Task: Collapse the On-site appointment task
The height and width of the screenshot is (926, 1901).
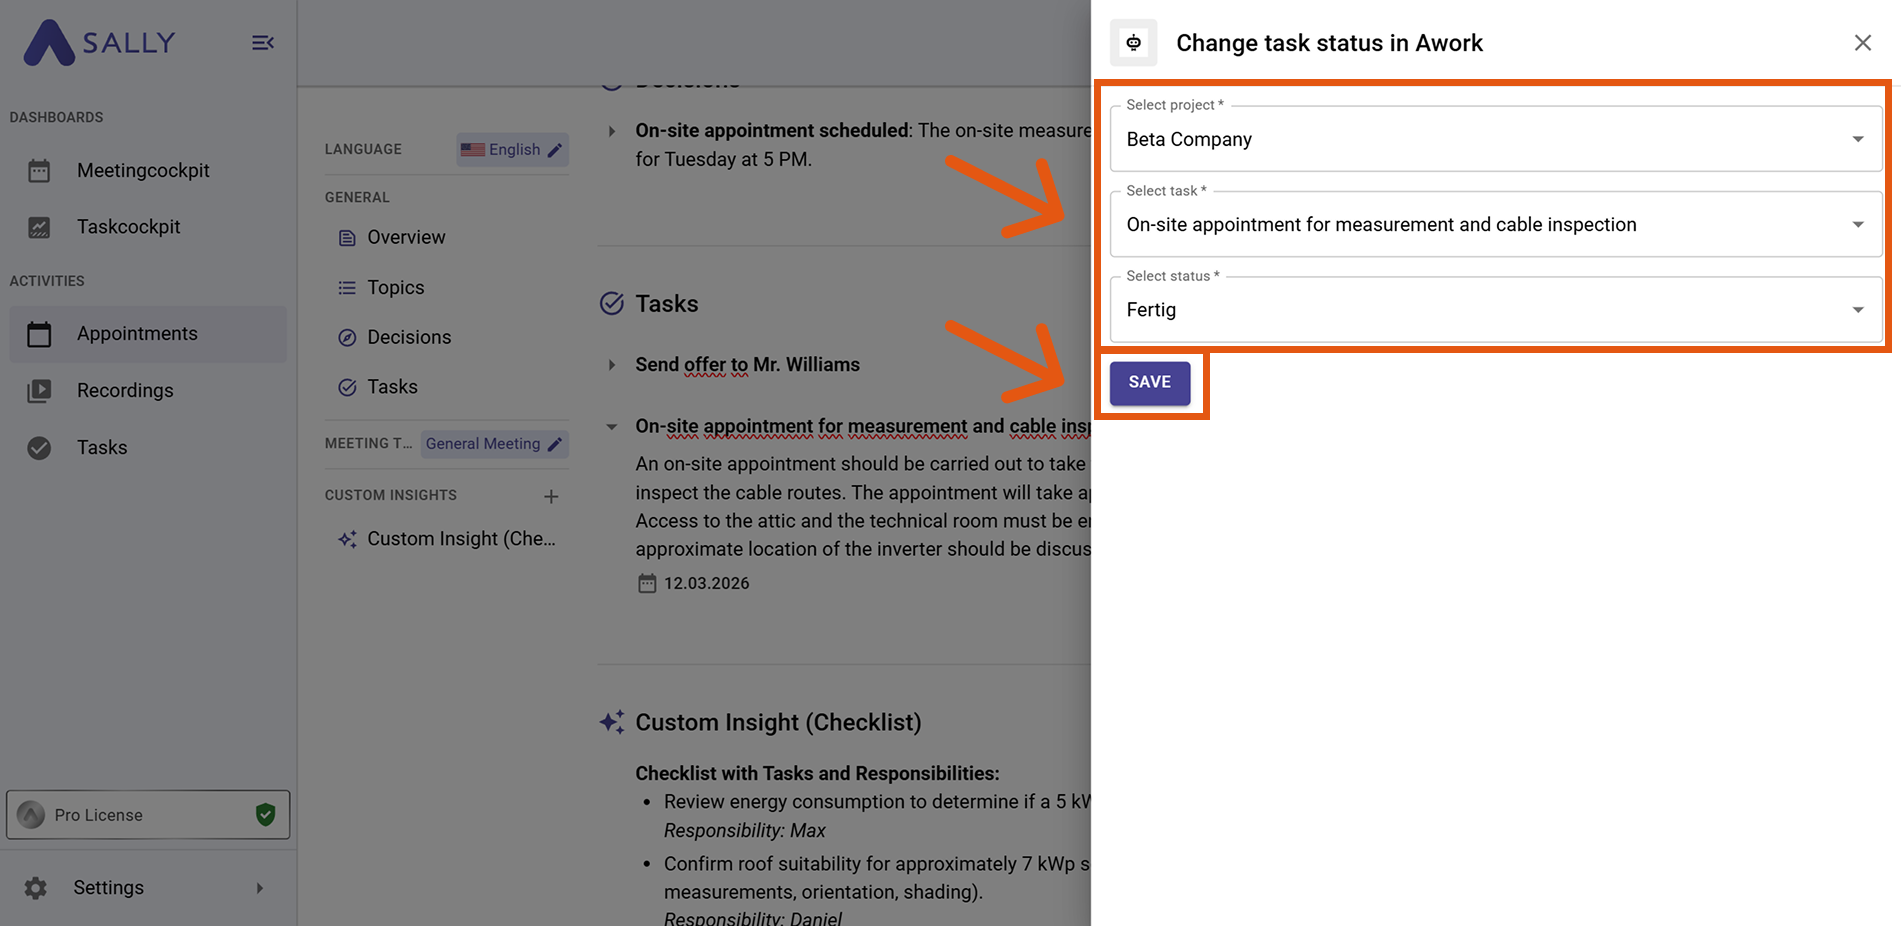Action: [x=612, y=427]
